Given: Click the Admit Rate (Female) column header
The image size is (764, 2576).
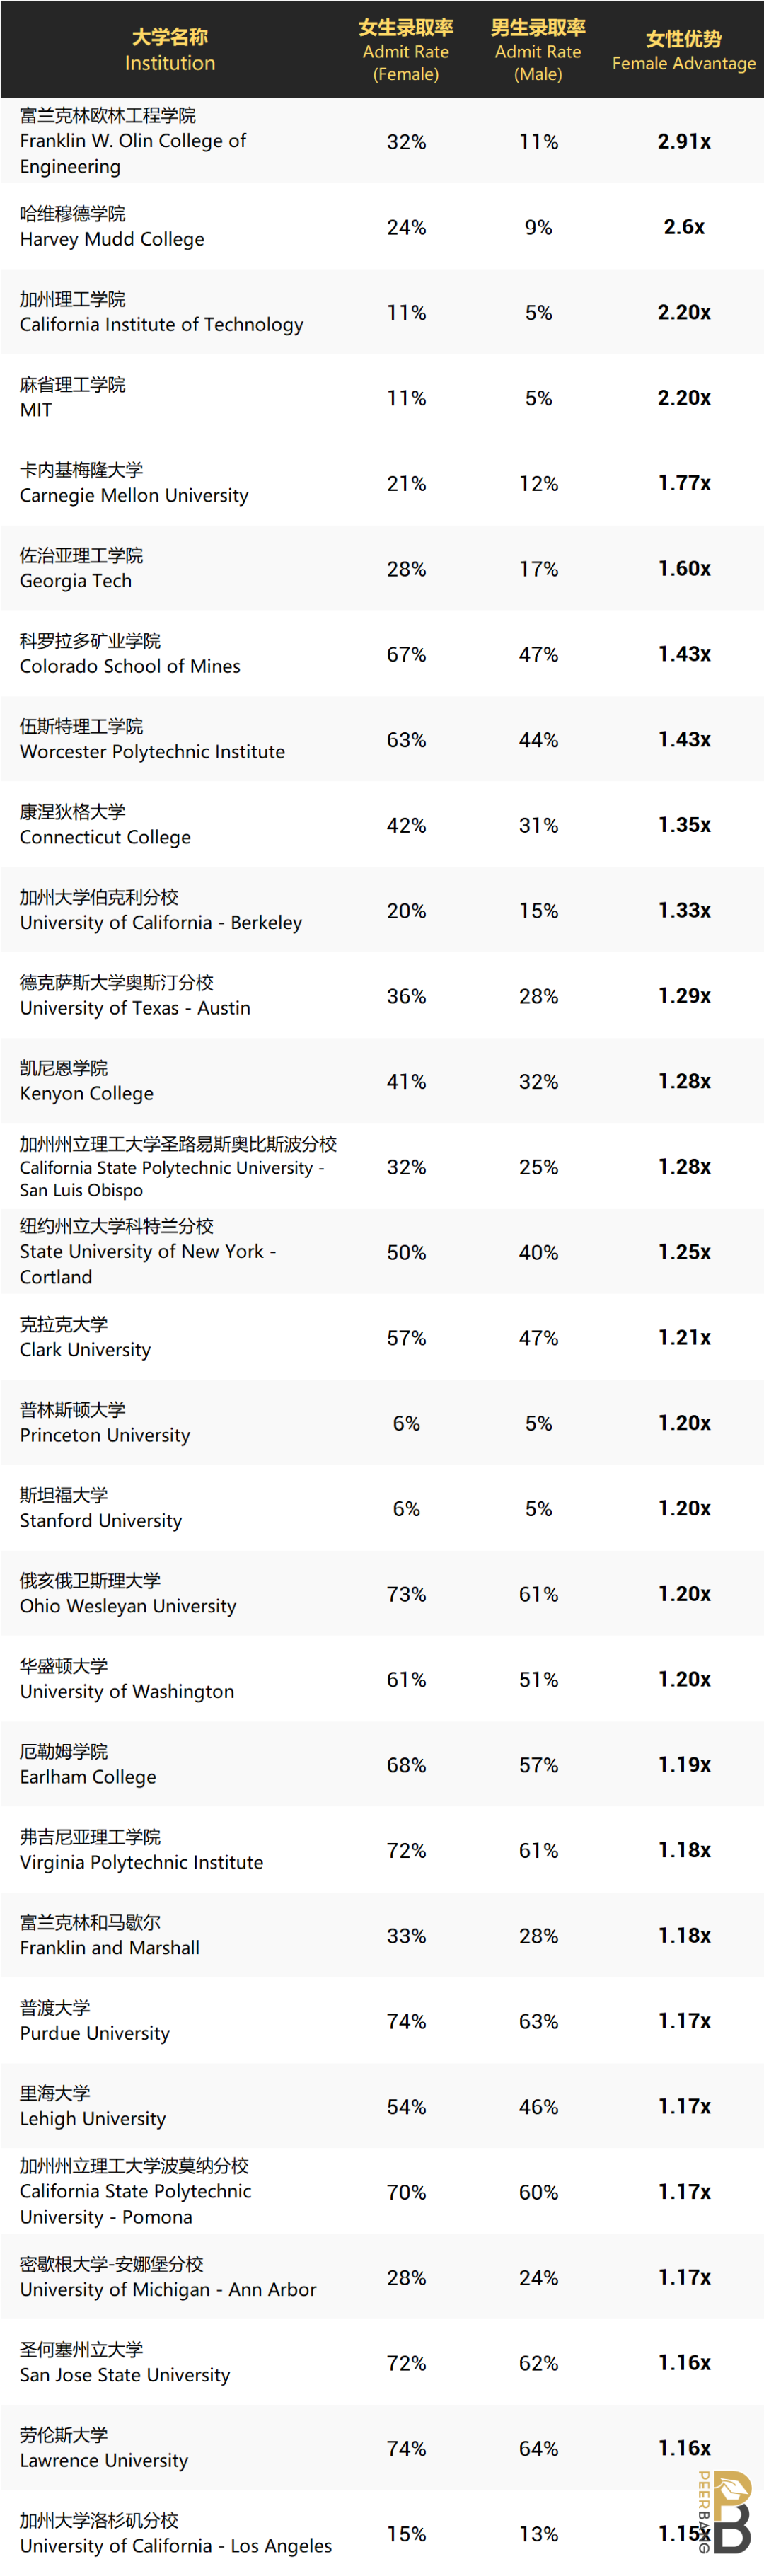Looking at the screenshot, I should pyautogui.click(x=406, y=50).
